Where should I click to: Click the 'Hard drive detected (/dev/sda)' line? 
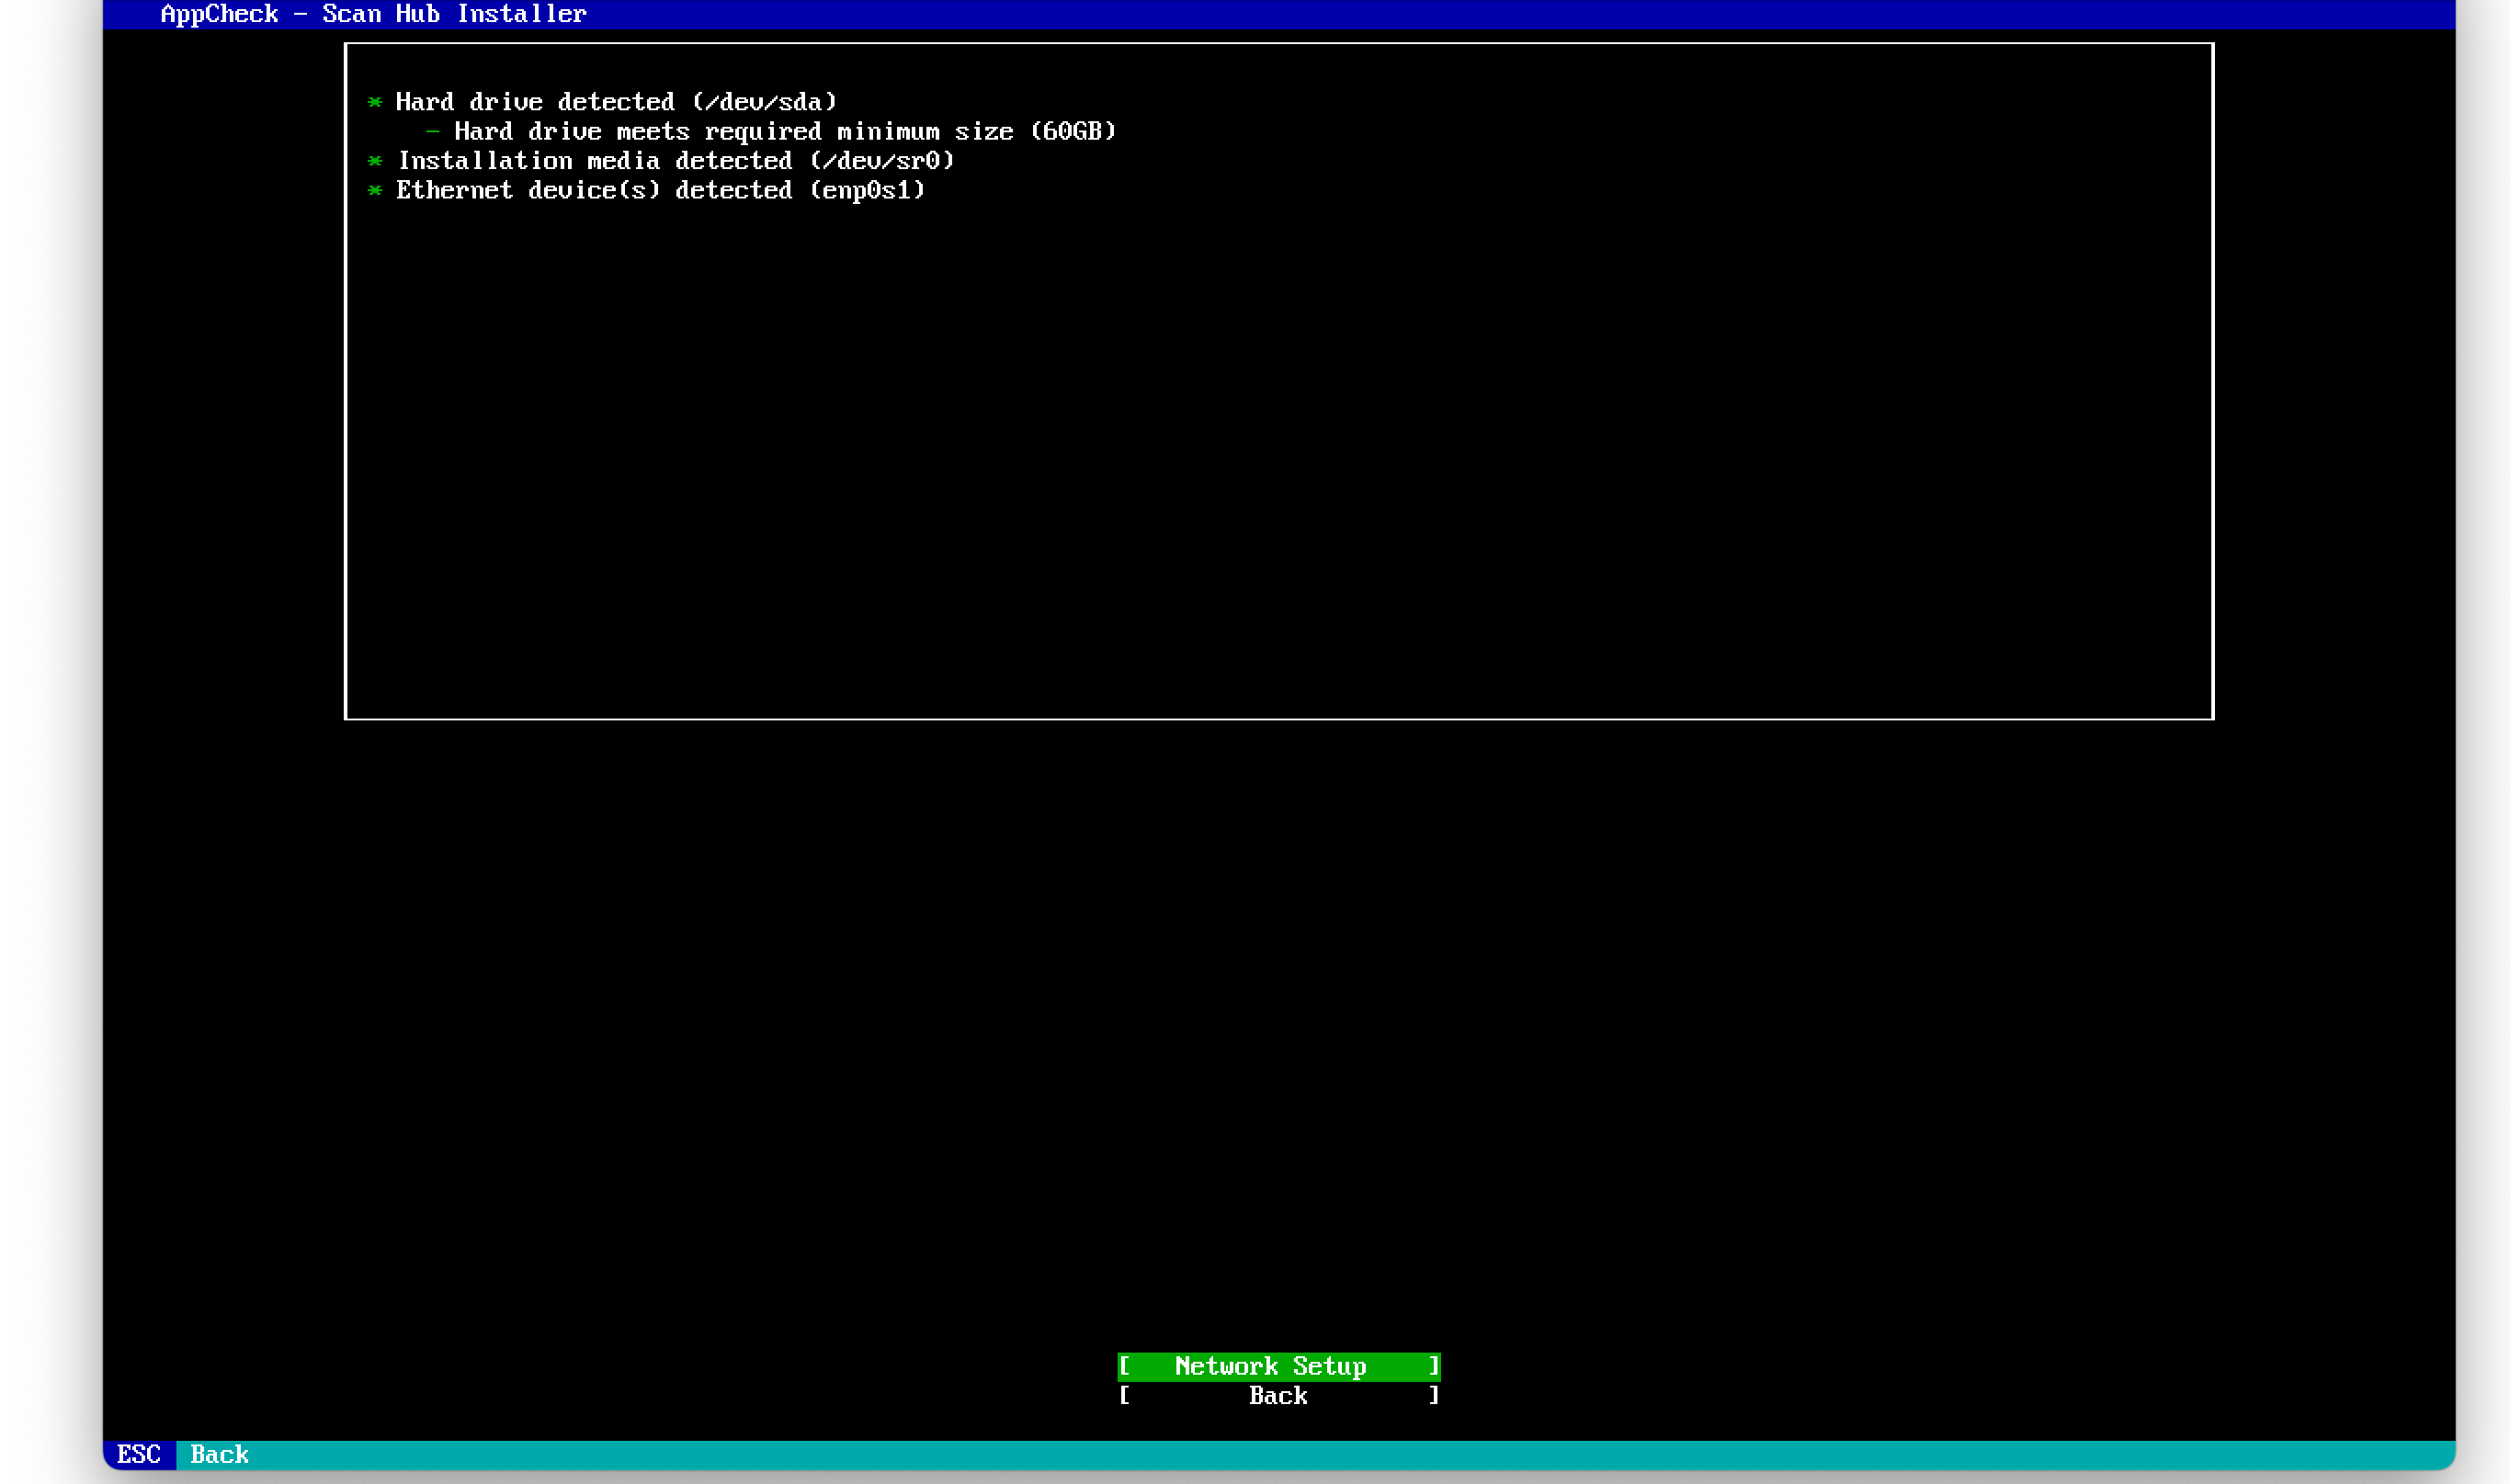pyautogui.click(x=616, y=102)
